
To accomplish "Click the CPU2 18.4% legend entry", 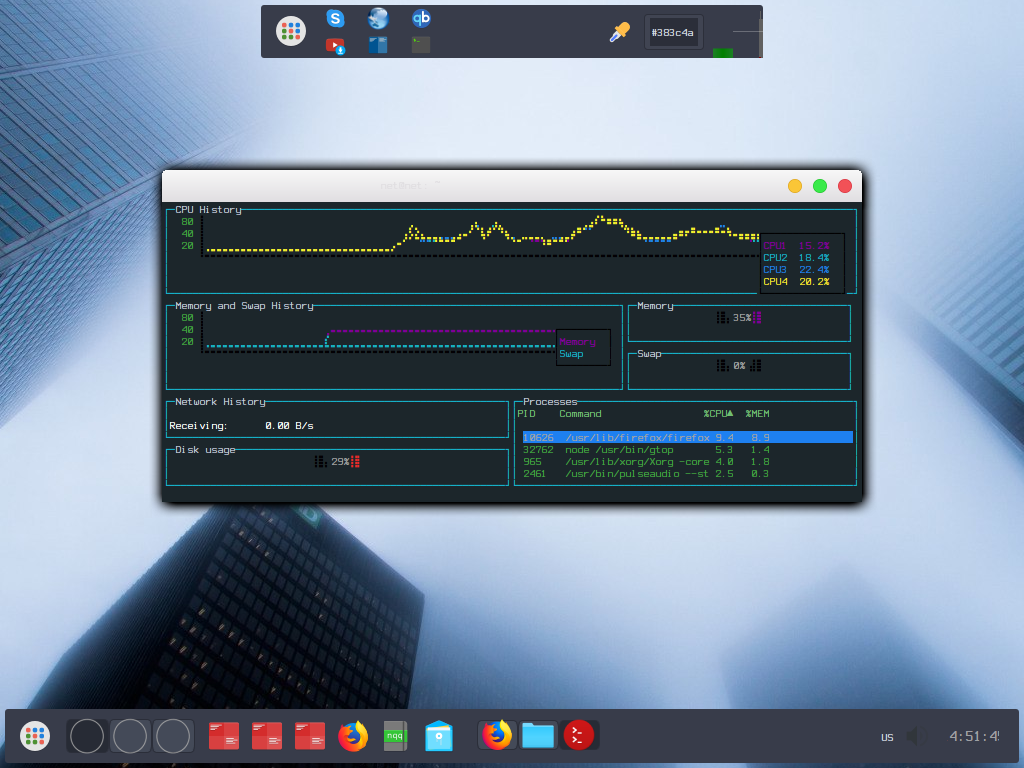I will click(796, 258).
